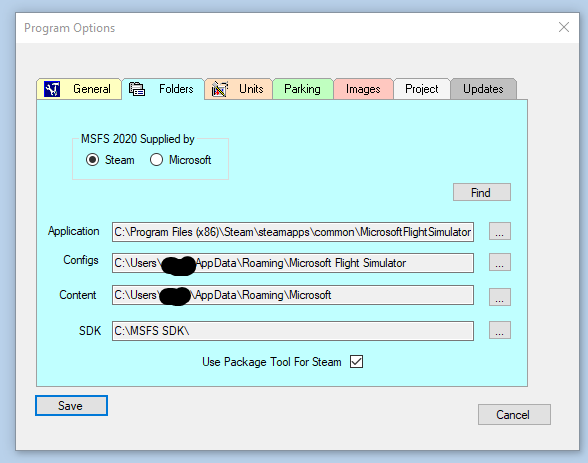The image size is (588, 463).
Task: Close the Program Options window
Action: pyautogui.click(x=564, y=27)
